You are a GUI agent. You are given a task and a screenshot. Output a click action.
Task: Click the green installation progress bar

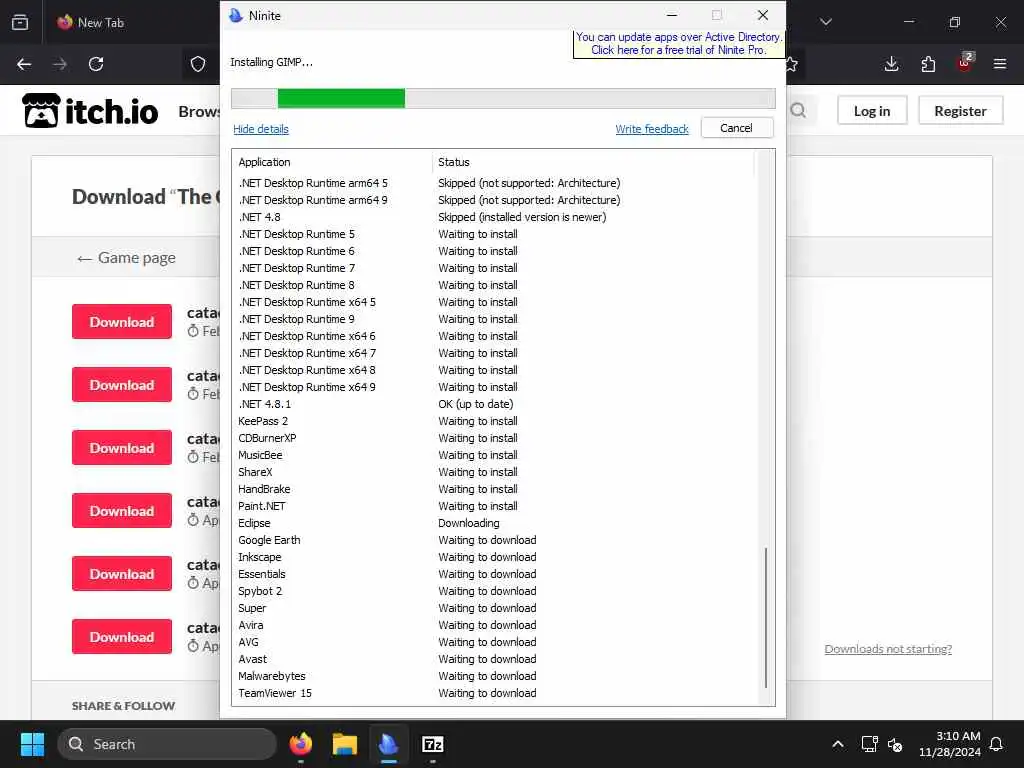coord(341,99)
